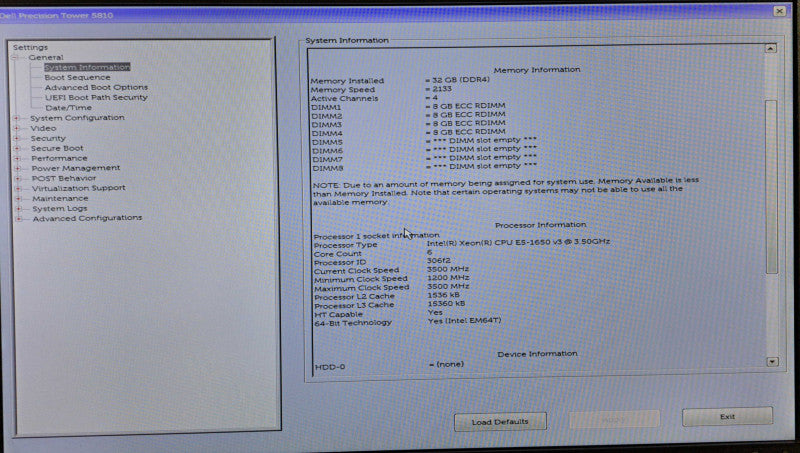The image size is (800, 453).
Task: Click the DIMM1 row label
Action: [326, 107]
